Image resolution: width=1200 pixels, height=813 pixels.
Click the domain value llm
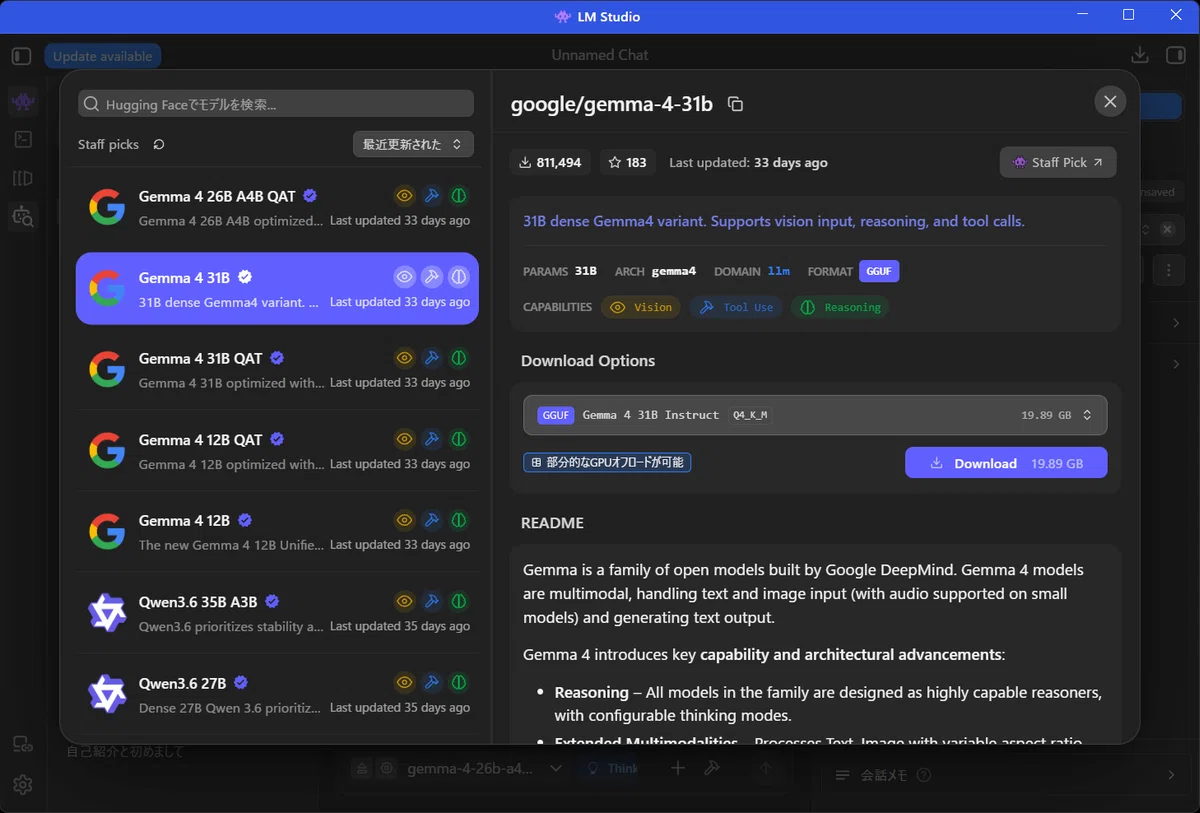pos(779,271)
